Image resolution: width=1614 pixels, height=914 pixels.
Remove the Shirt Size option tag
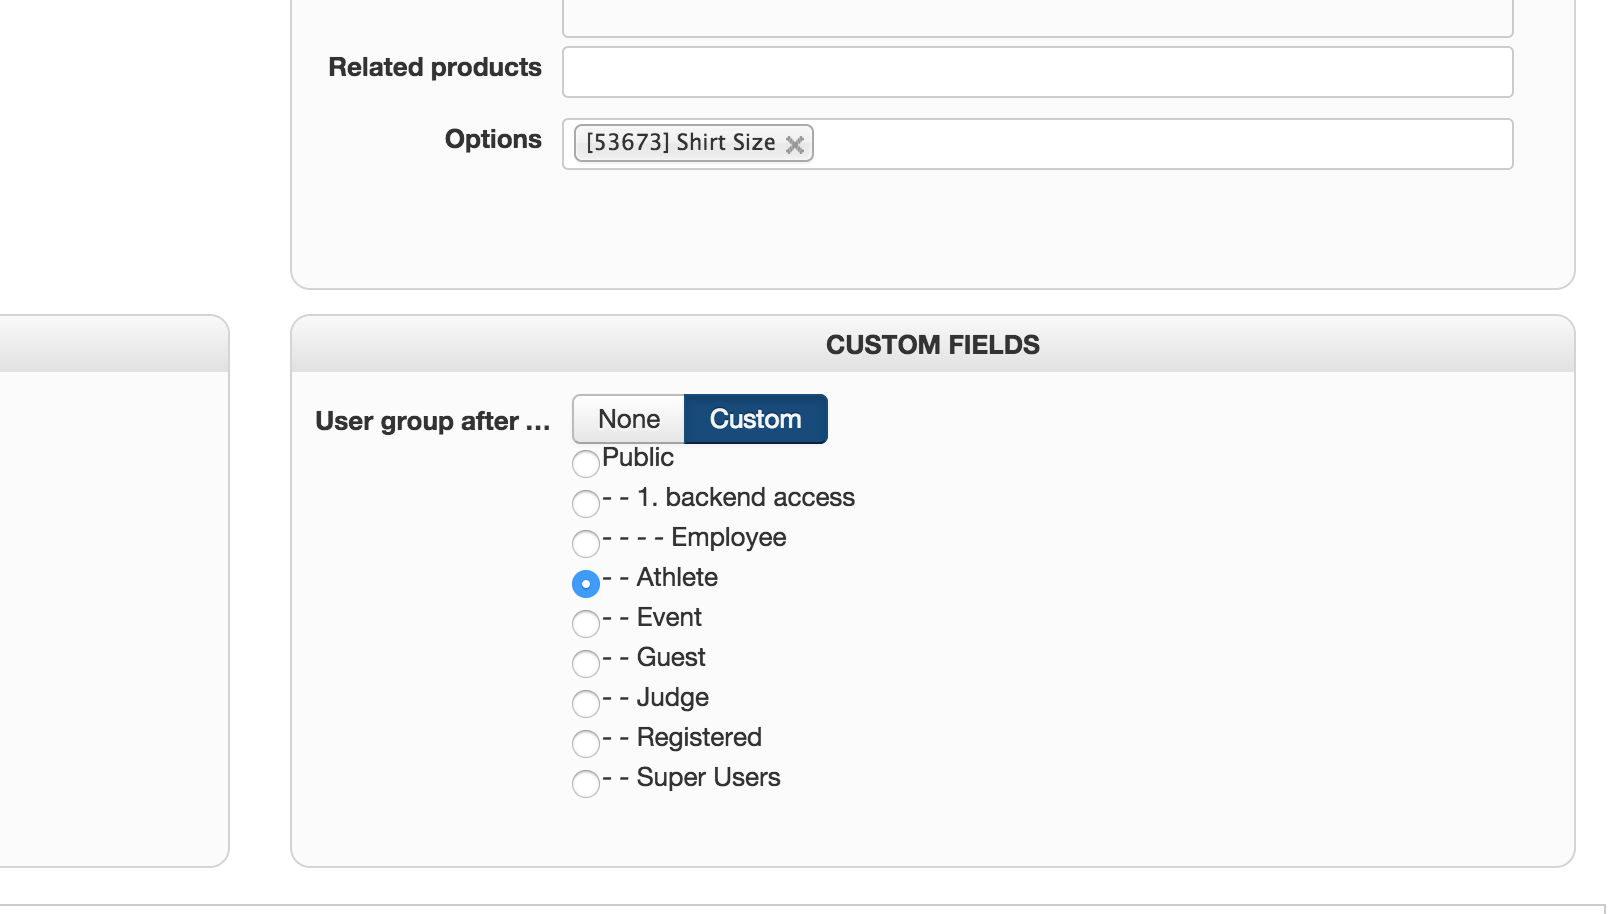795,145
